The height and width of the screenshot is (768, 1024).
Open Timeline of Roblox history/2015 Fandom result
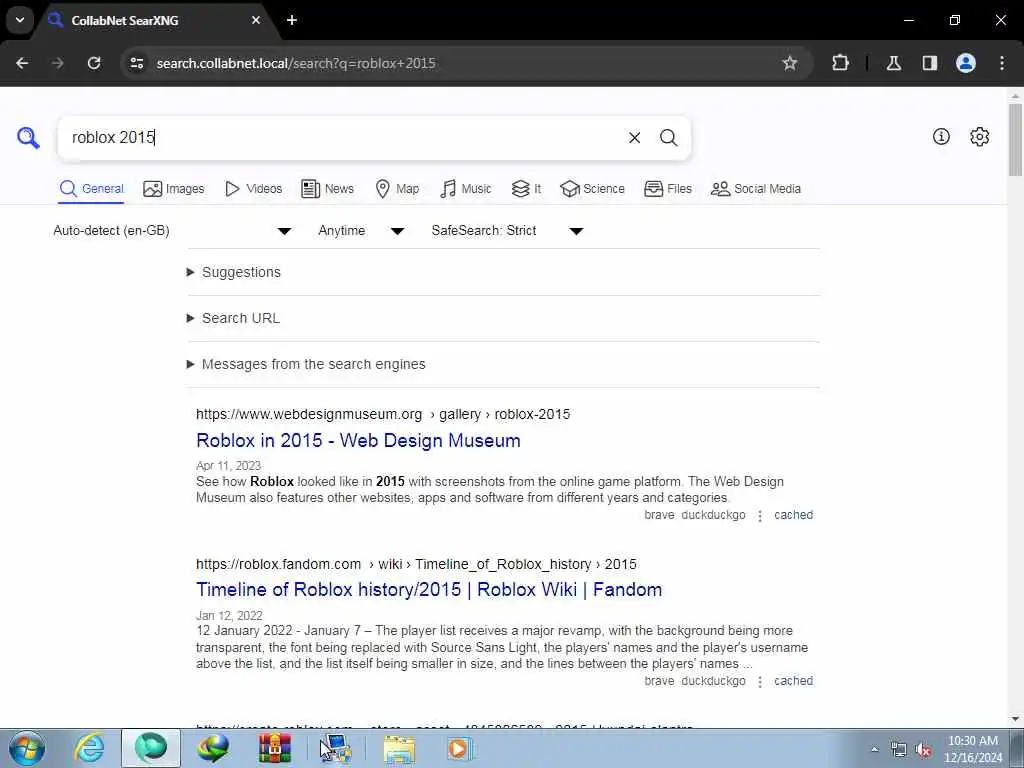(429, 589)
